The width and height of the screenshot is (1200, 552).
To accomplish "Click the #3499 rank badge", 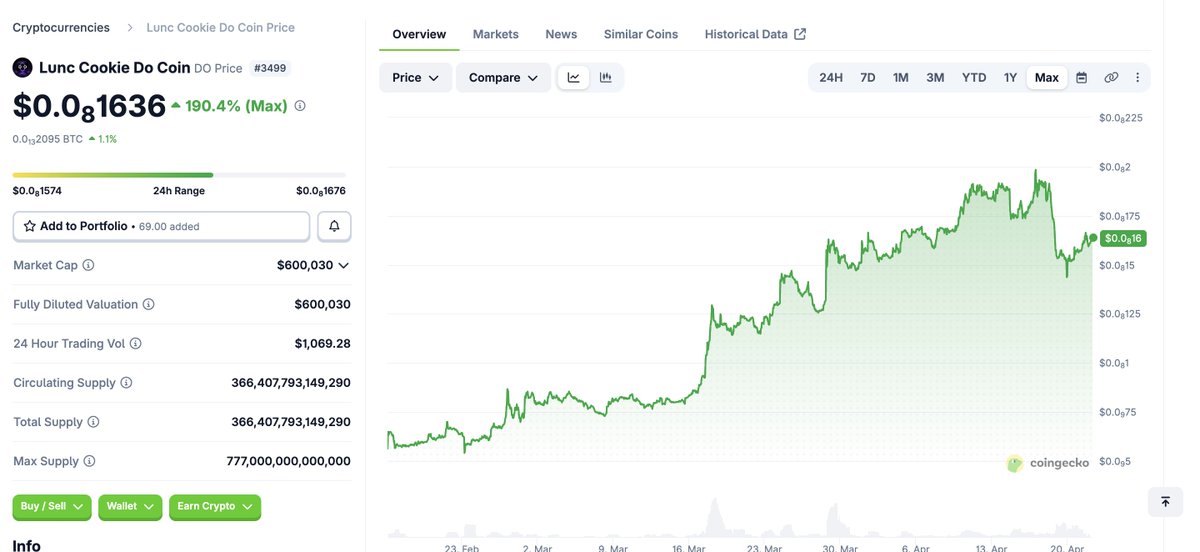I will (x=269, y=68).
